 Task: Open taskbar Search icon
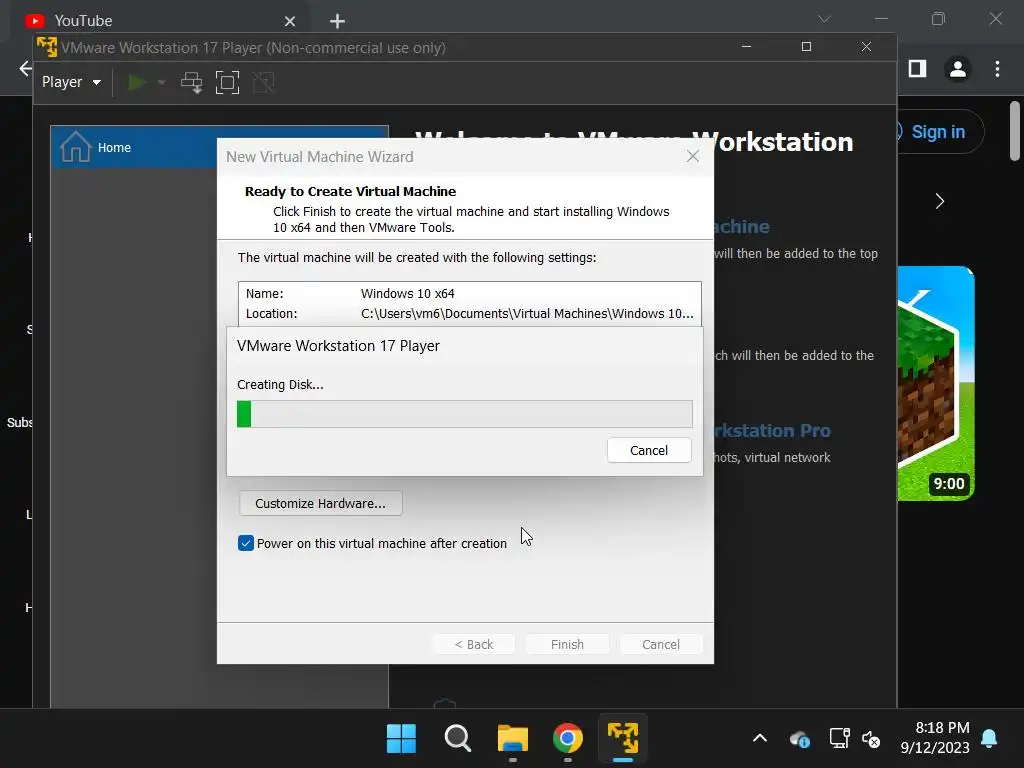[457, 739]
